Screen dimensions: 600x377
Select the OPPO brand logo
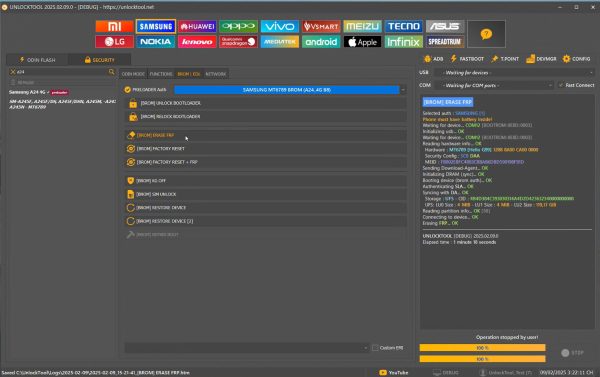click(238, 26)
